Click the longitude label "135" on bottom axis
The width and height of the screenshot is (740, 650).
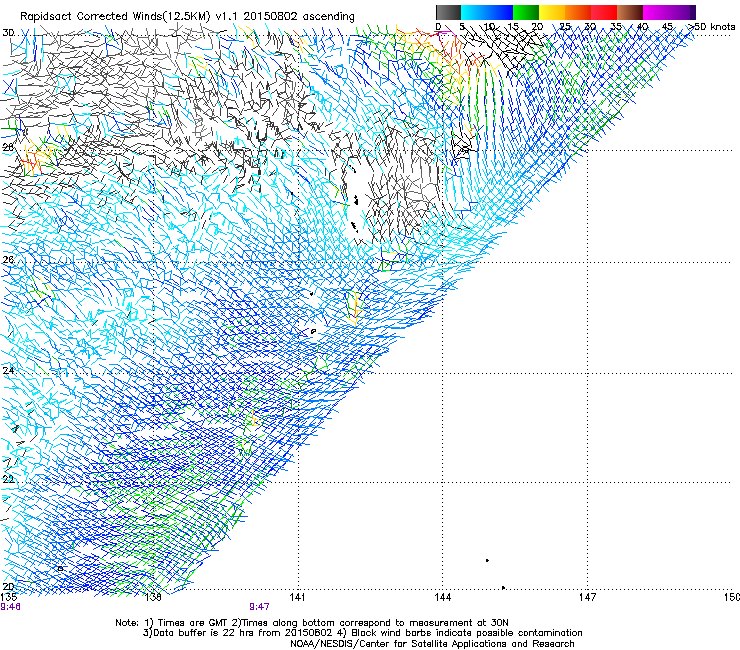click(x=9, y=597)
